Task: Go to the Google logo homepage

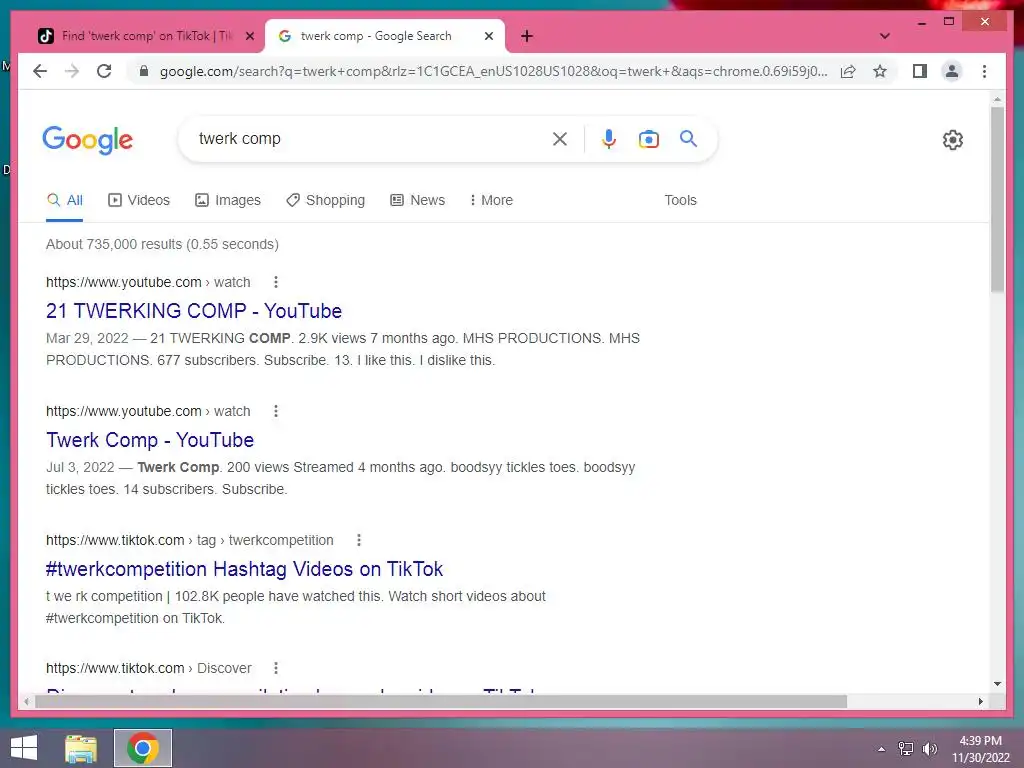Action: 88,140
